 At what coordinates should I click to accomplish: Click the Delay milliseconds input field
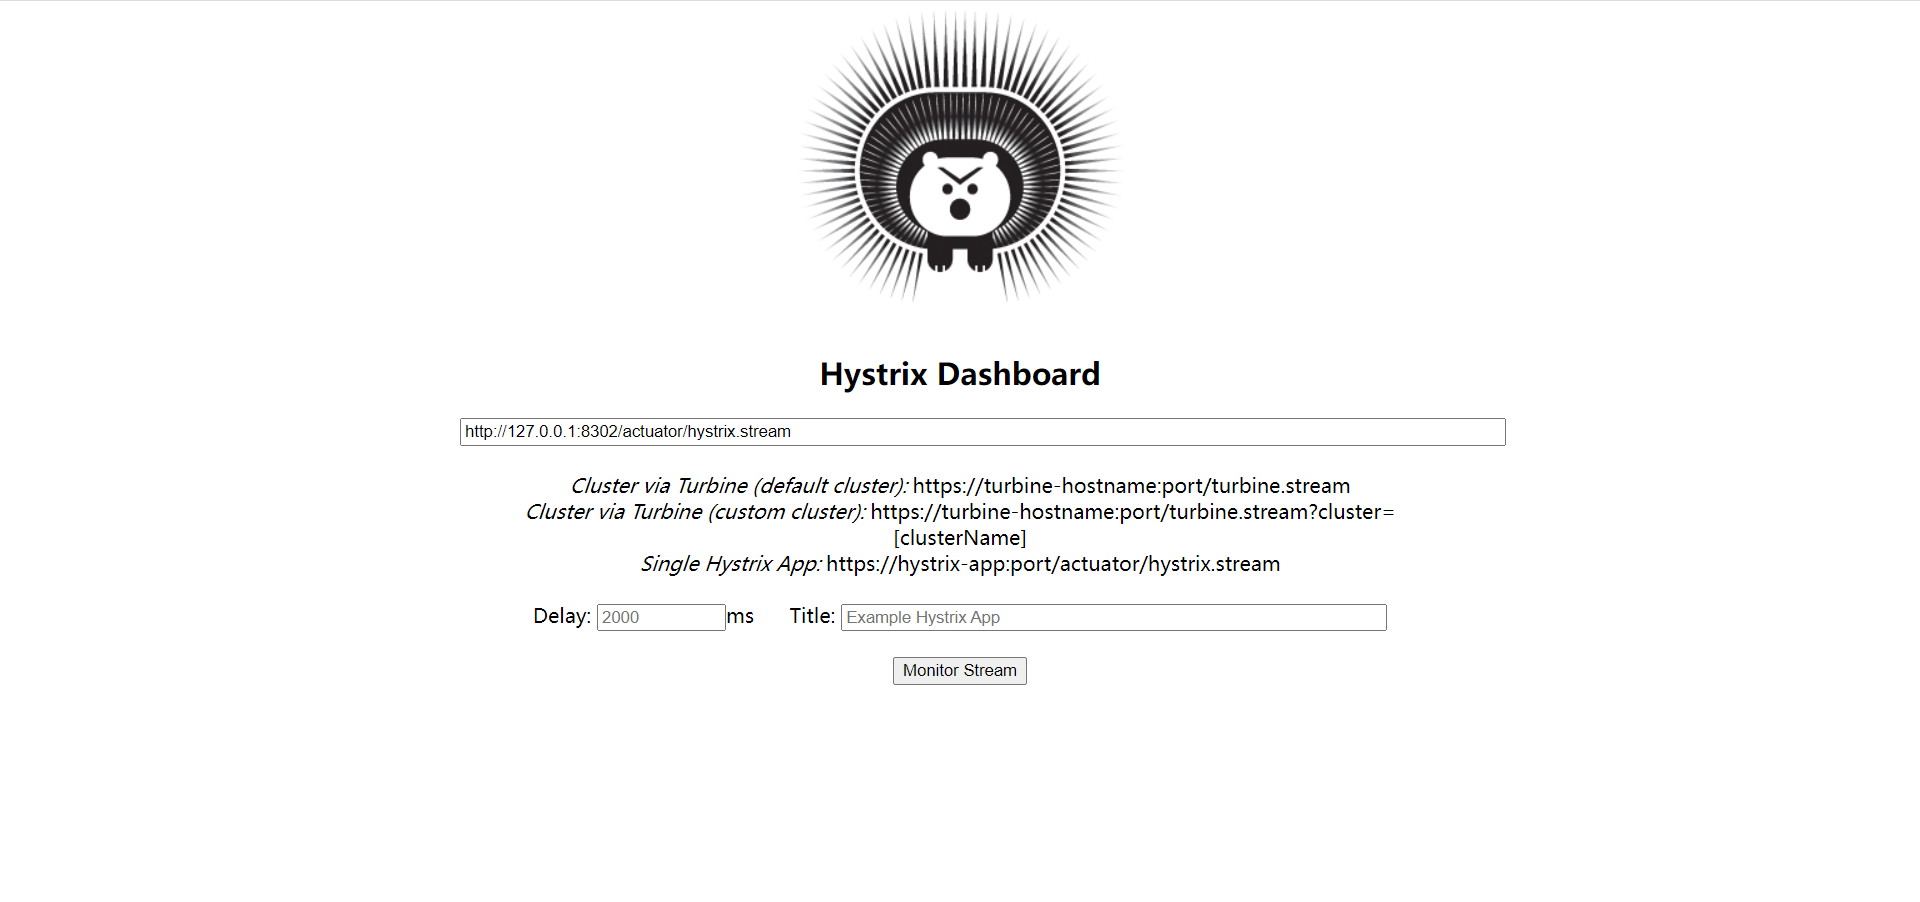point(661,617)
